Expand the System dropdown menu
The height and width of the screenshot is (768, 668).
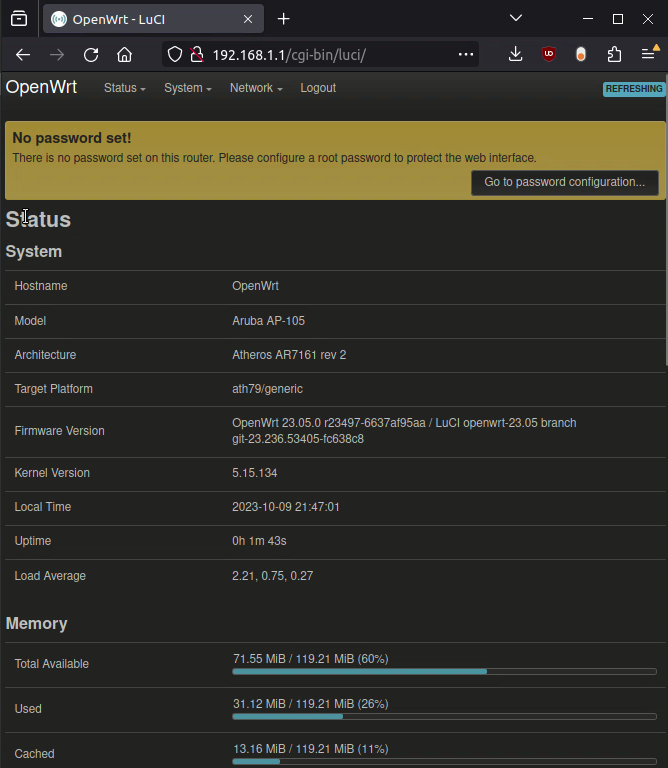tap(188, 88)
